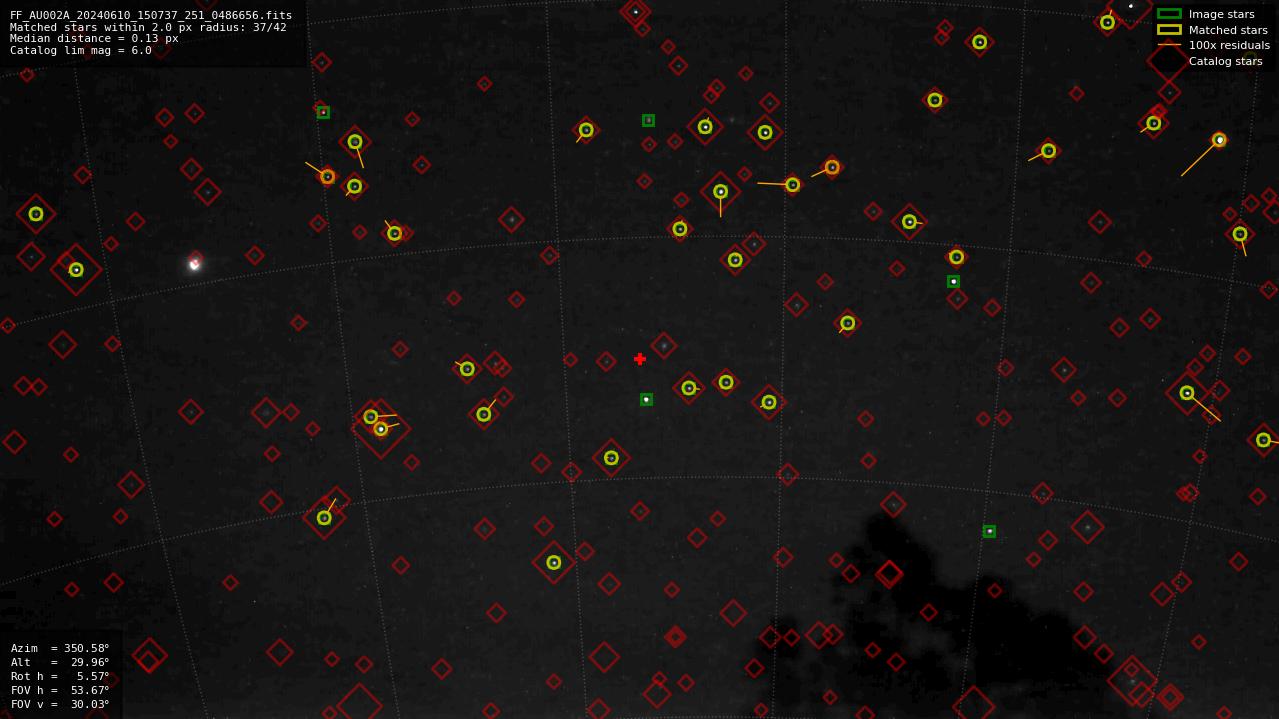Click the green image-star box nearest the center cross
This screenshot has height=719, width=1279.
pyautogui.click(x=646, y=399)
